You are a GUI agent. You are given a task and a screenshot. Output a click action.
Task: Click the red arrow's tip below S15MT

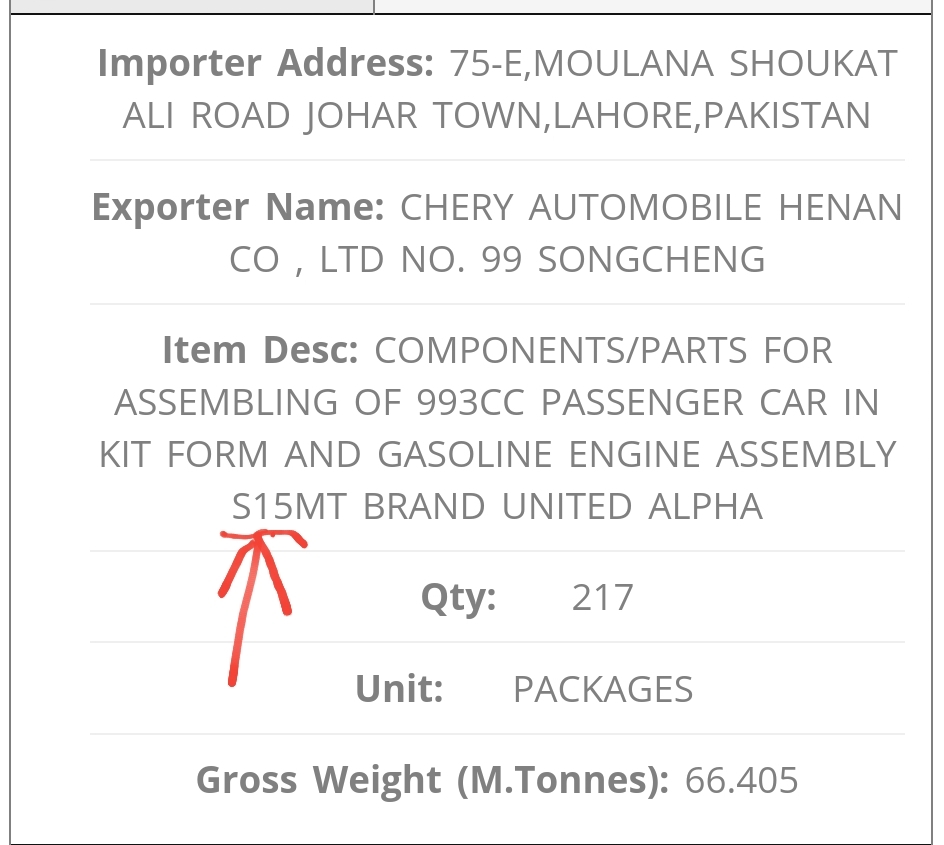(261, 536)
